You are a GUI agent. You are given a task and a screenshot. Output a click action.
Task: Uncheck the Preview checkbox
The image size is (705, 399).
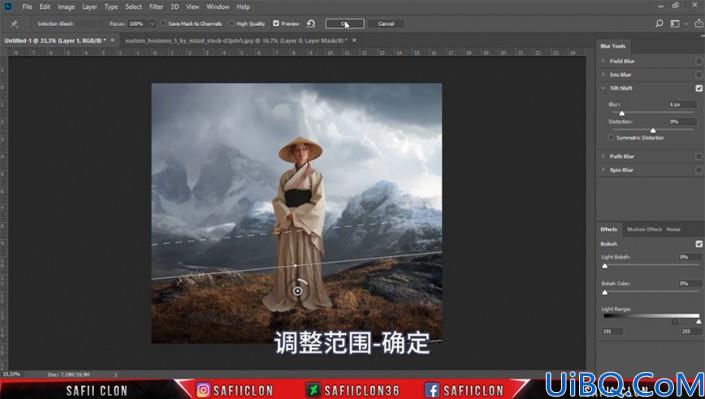click(x=276, y=23)
